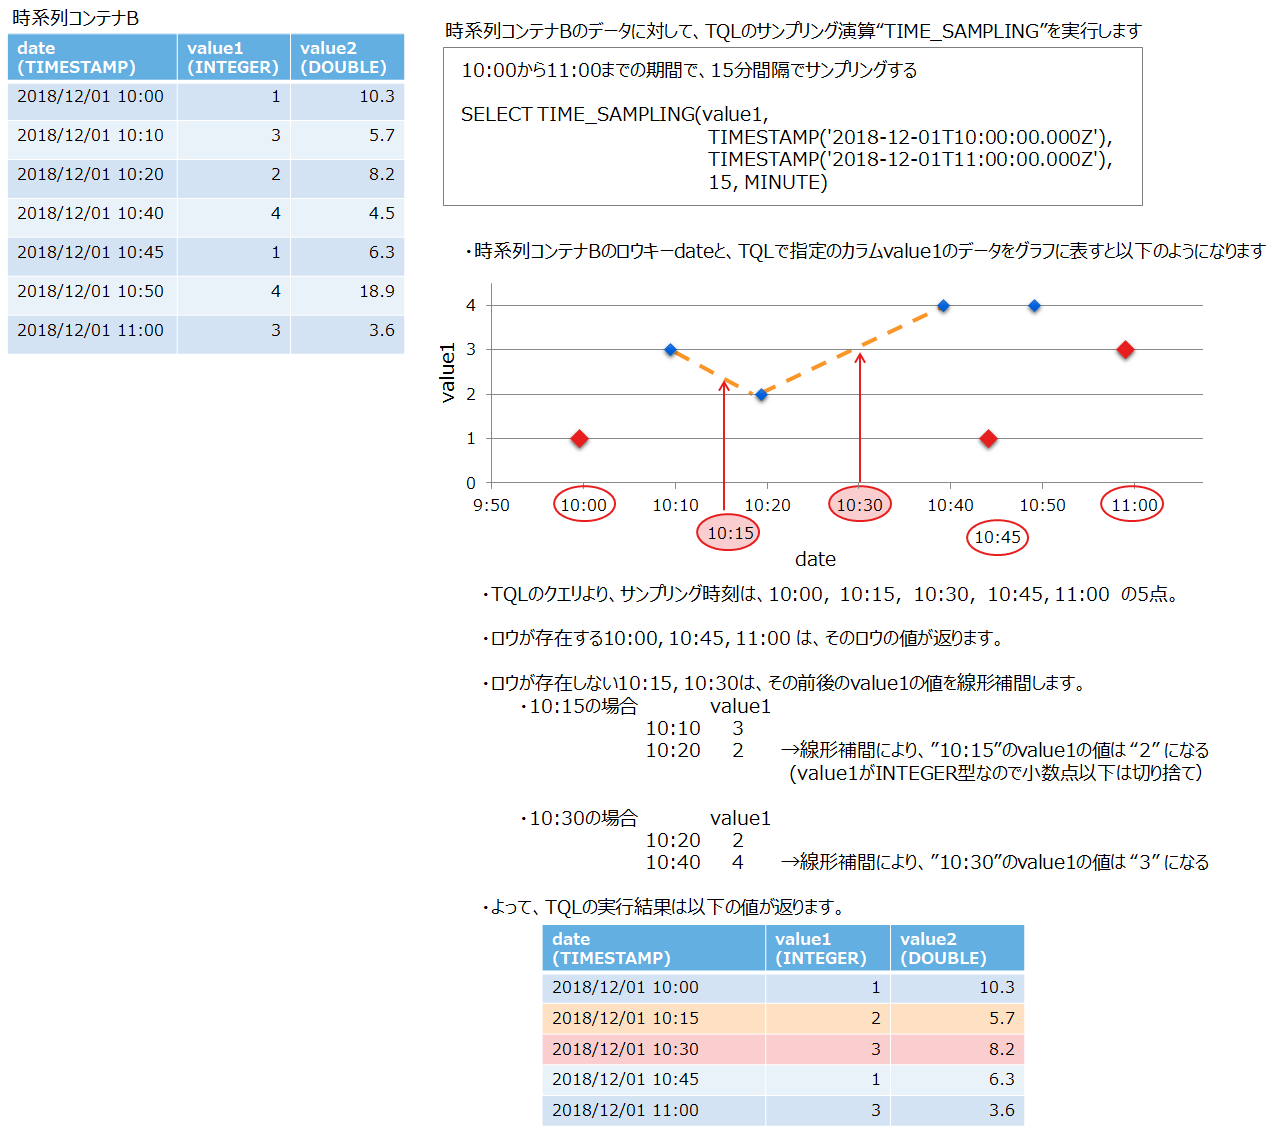Screen dimensions: 1280x1129
Task: Click the pink-filled 10:15 circled label
Action: [729, 533]
